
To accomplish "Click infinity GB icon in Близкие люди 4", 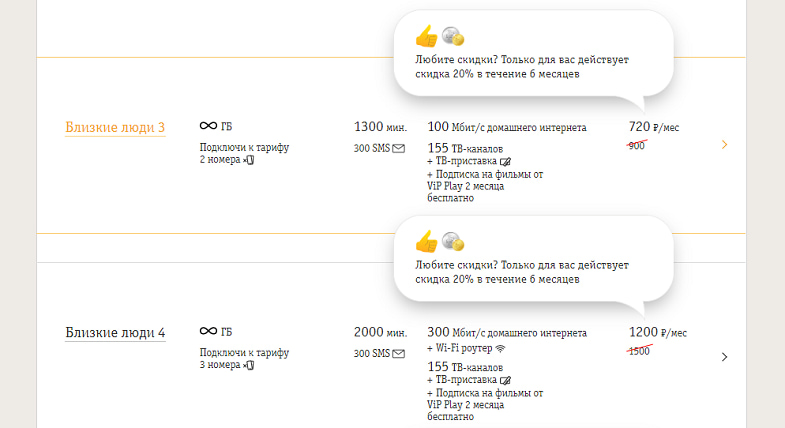I will [208, 331].
